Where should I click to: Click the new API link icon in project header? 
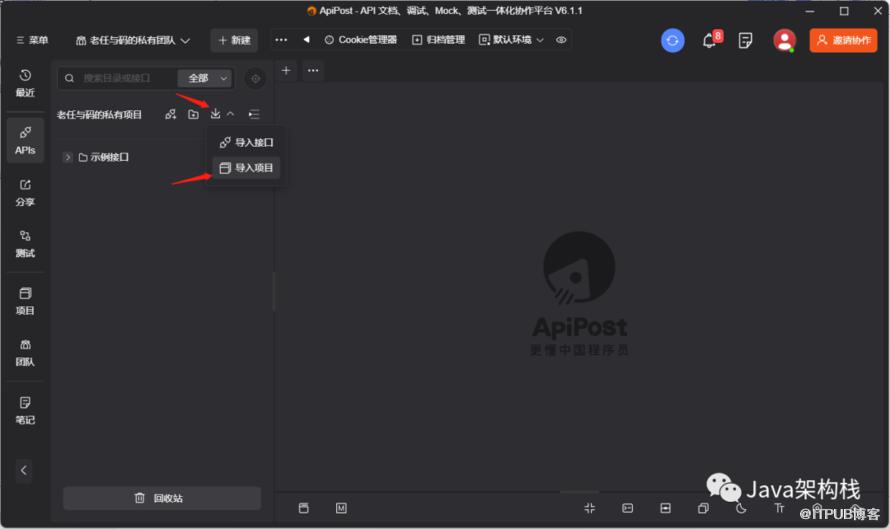click(x=170, y=114)
